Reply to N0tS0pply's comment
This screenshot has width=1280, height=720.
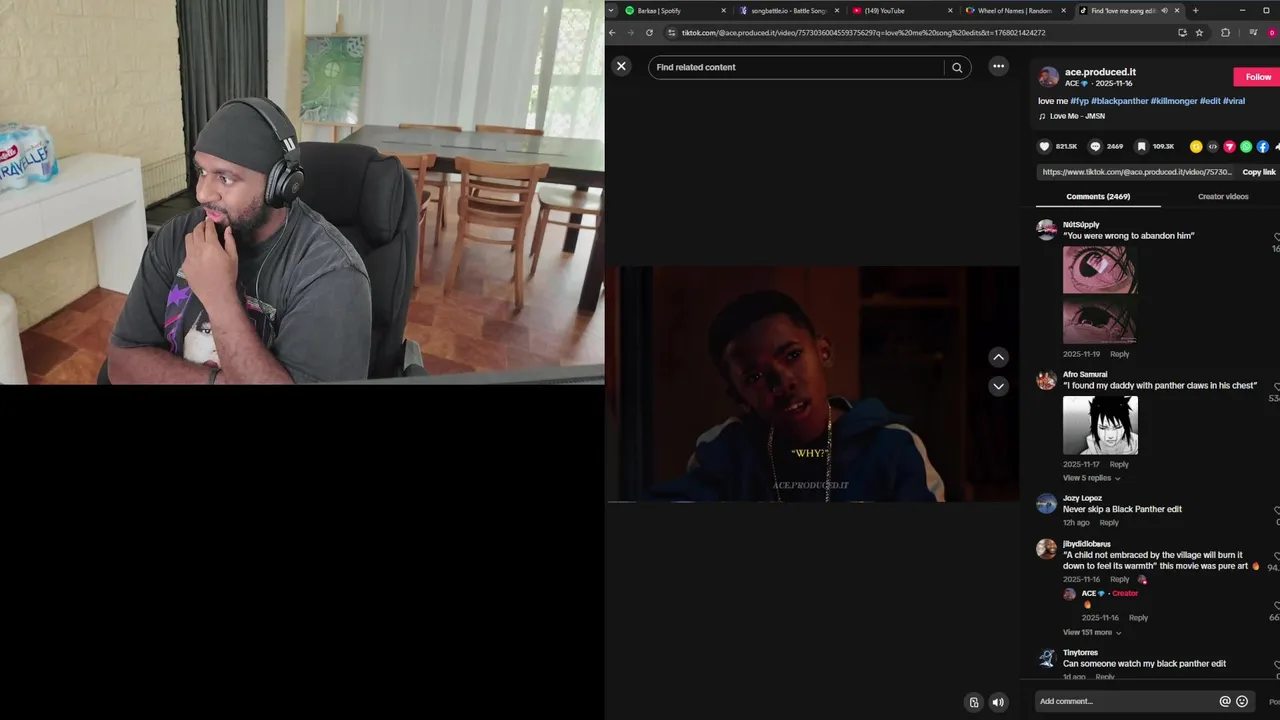[x=1119, y=354]
